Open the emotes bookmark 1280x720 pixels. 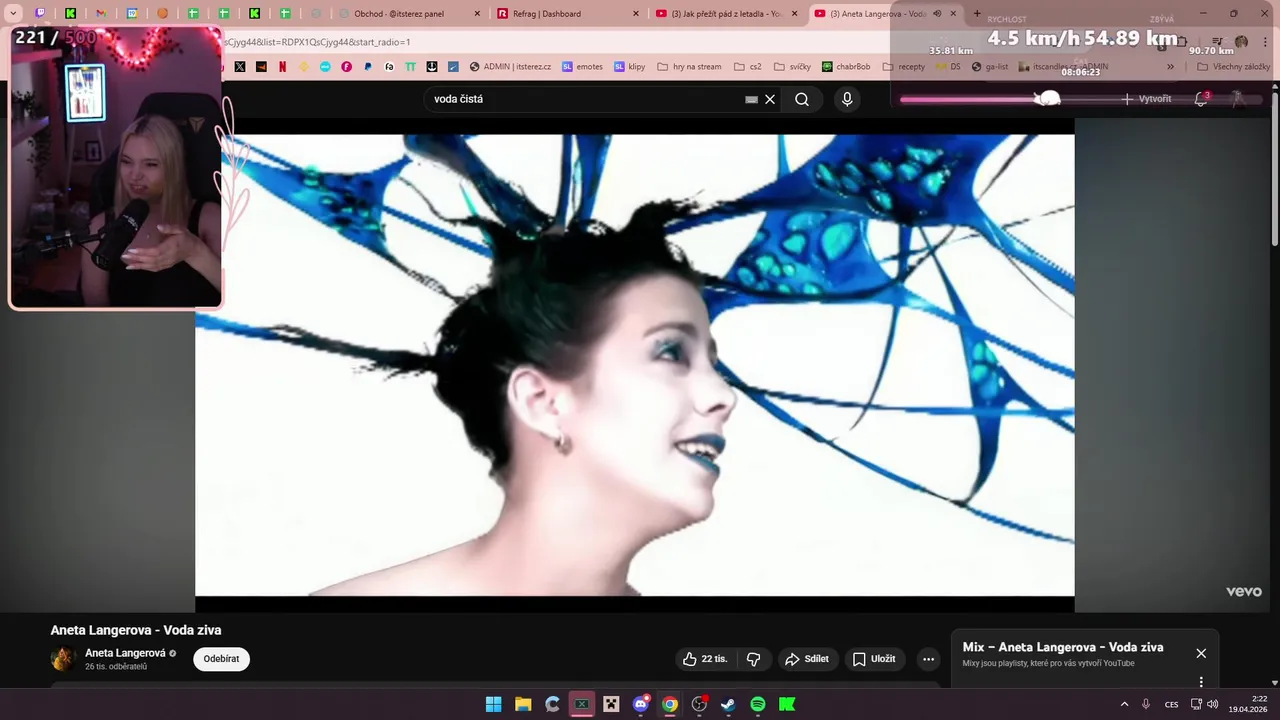(x=582, y=67)
